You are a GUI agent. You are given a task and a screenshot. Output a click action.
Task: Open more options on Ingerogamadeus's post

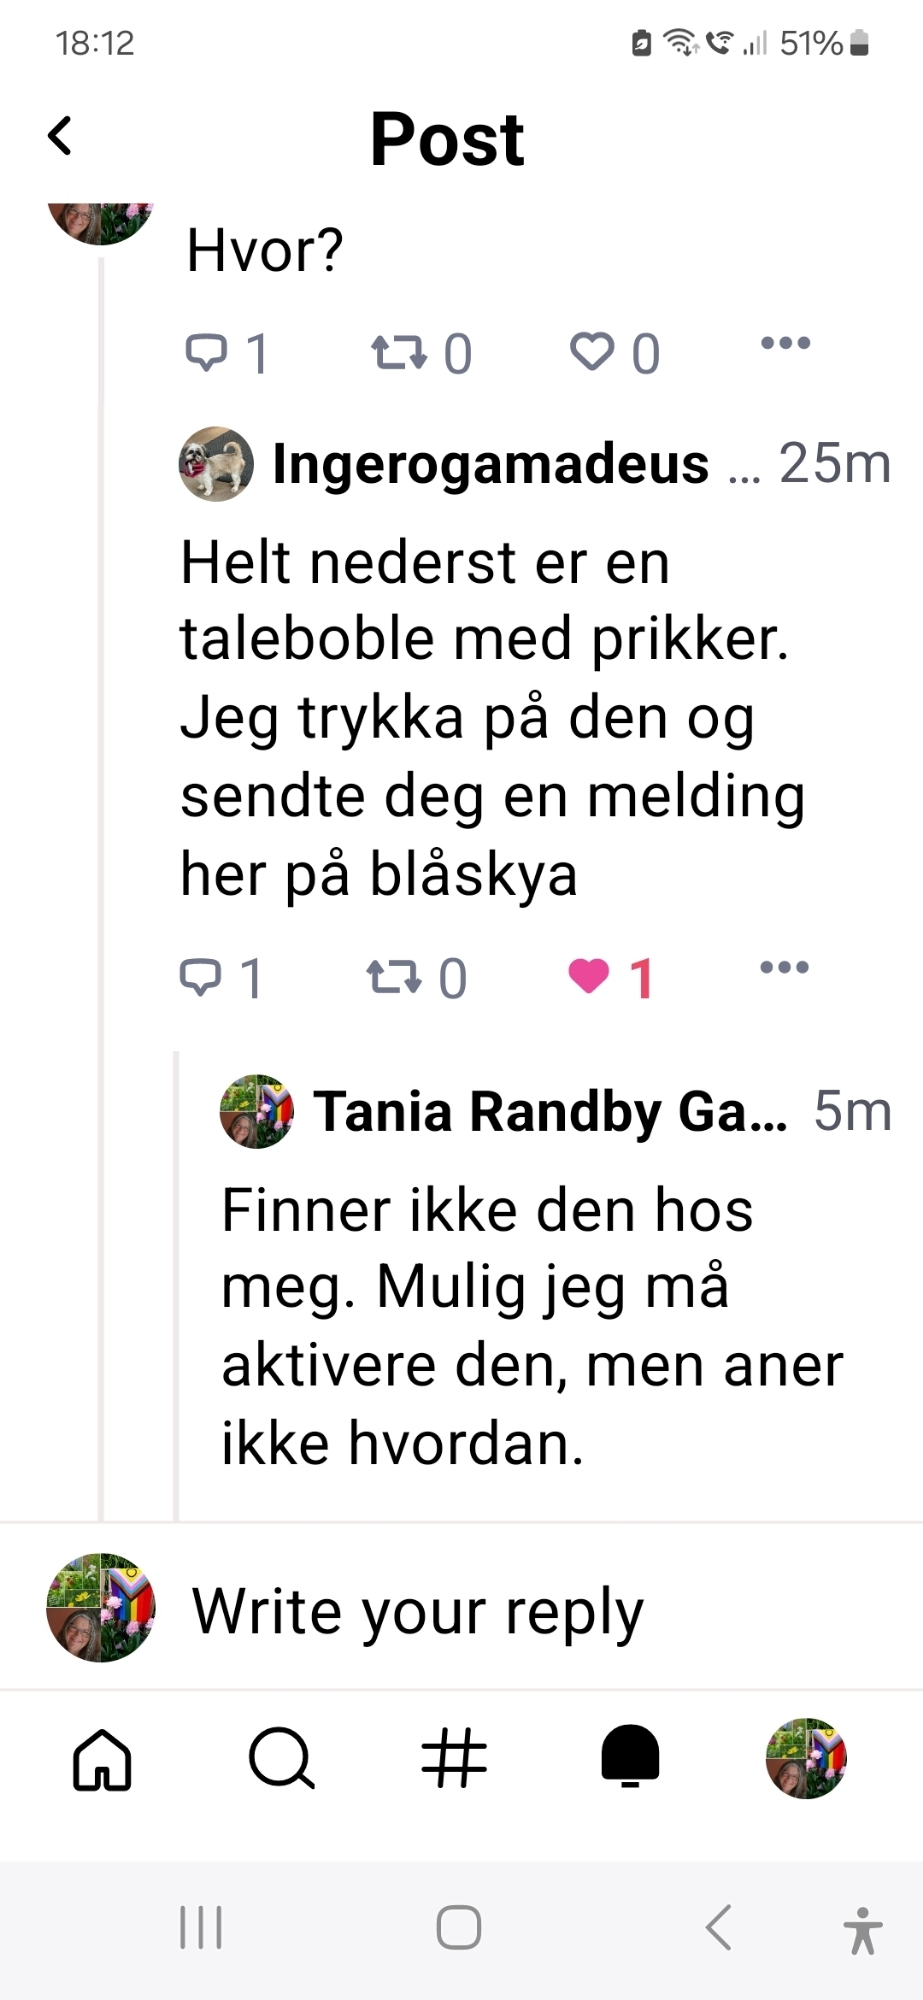[x=784, y=968]
